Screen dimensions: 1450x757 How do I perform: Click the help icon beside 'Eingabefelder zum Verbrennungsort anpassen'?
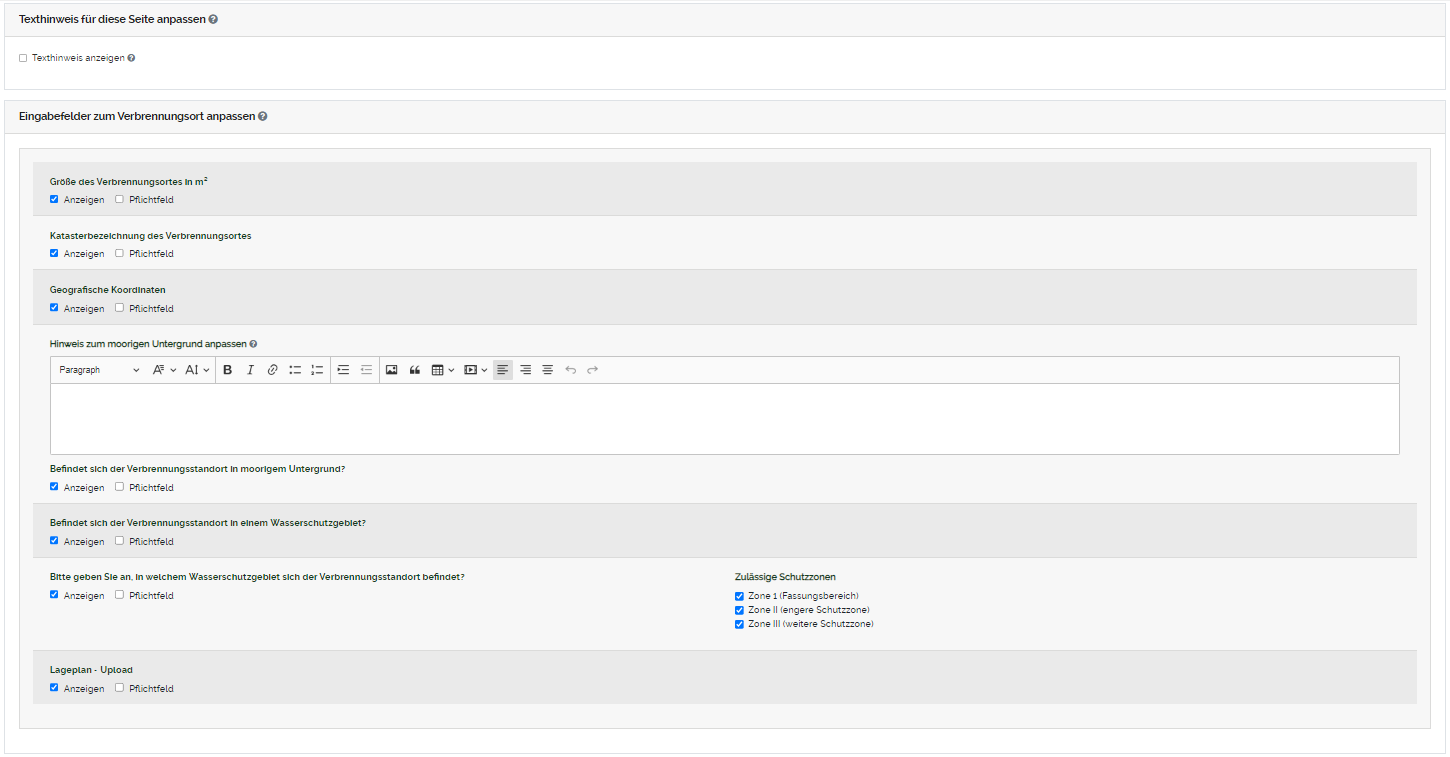tap(263, 116)
